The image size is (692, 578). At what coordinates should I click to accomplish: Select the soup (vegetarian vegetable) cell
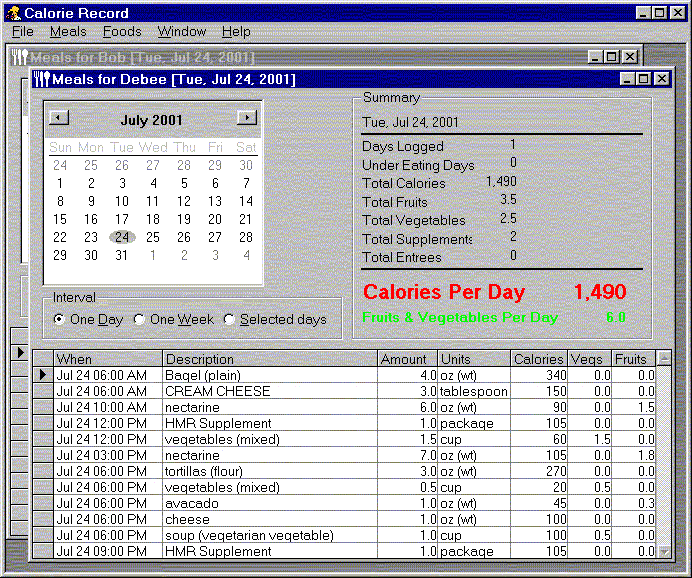pos(270,535)
